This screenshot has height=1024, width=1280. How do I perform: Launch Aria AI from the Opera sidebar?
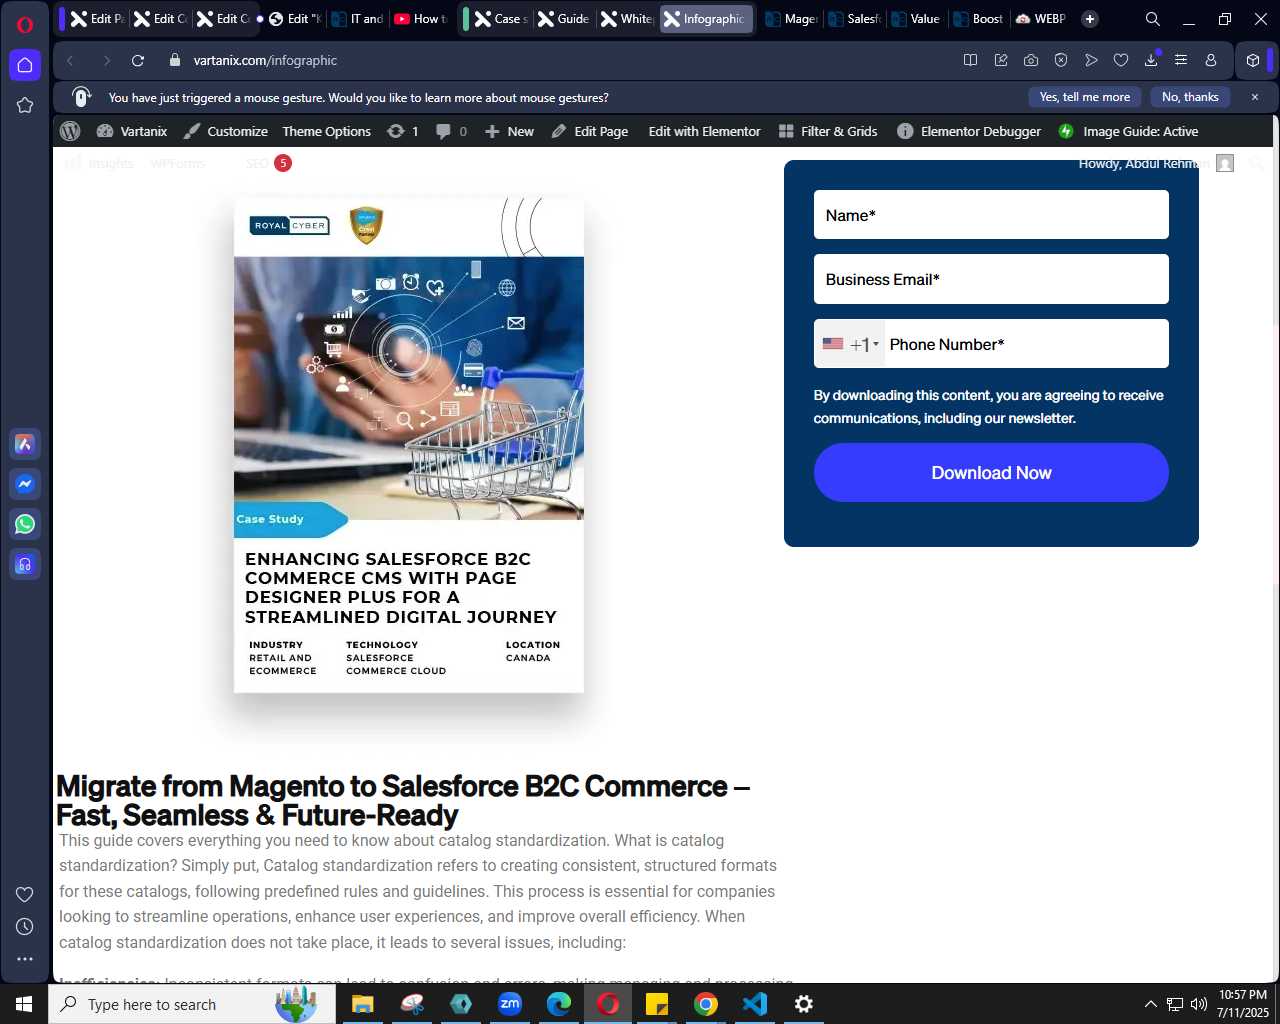(25, 444)
